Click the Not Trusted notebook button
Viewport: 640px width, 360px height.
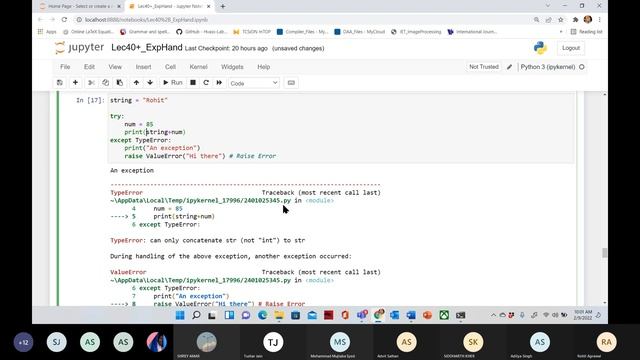click(x=484, y=67)
